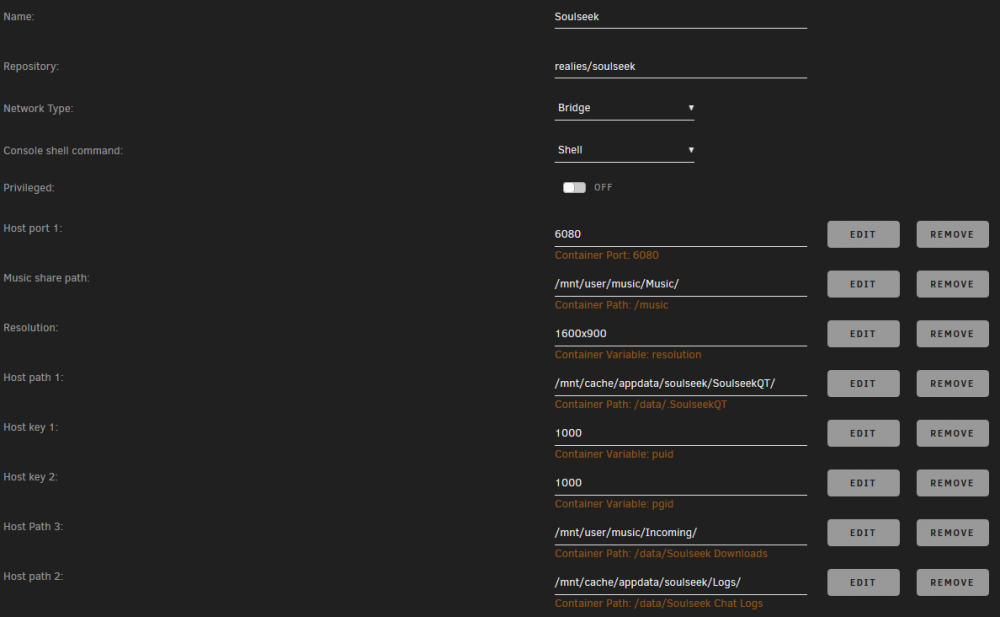Edit the Host path 1 entry
The image size is (1000, 617).
click(x=864, y=383)
